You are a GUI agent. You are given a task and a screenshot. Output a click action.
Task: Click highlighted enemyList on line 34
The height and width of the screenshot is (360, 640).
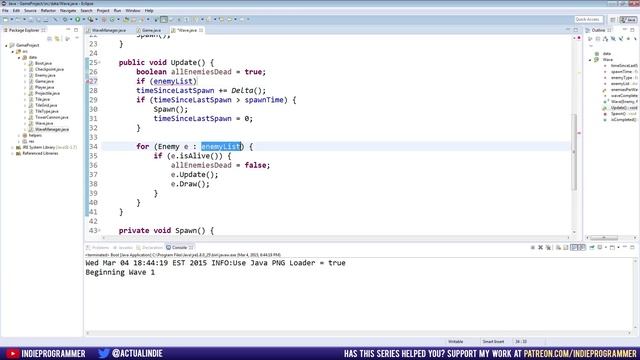click(x=221, y=147)
